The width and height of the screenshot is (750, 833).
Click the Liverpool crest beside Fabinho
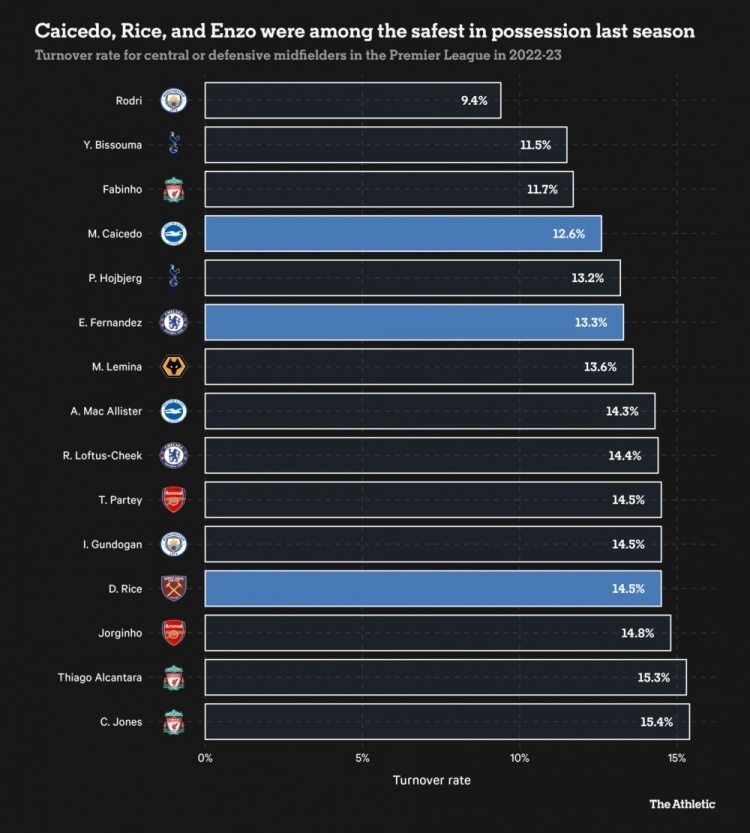pos(174,189)
